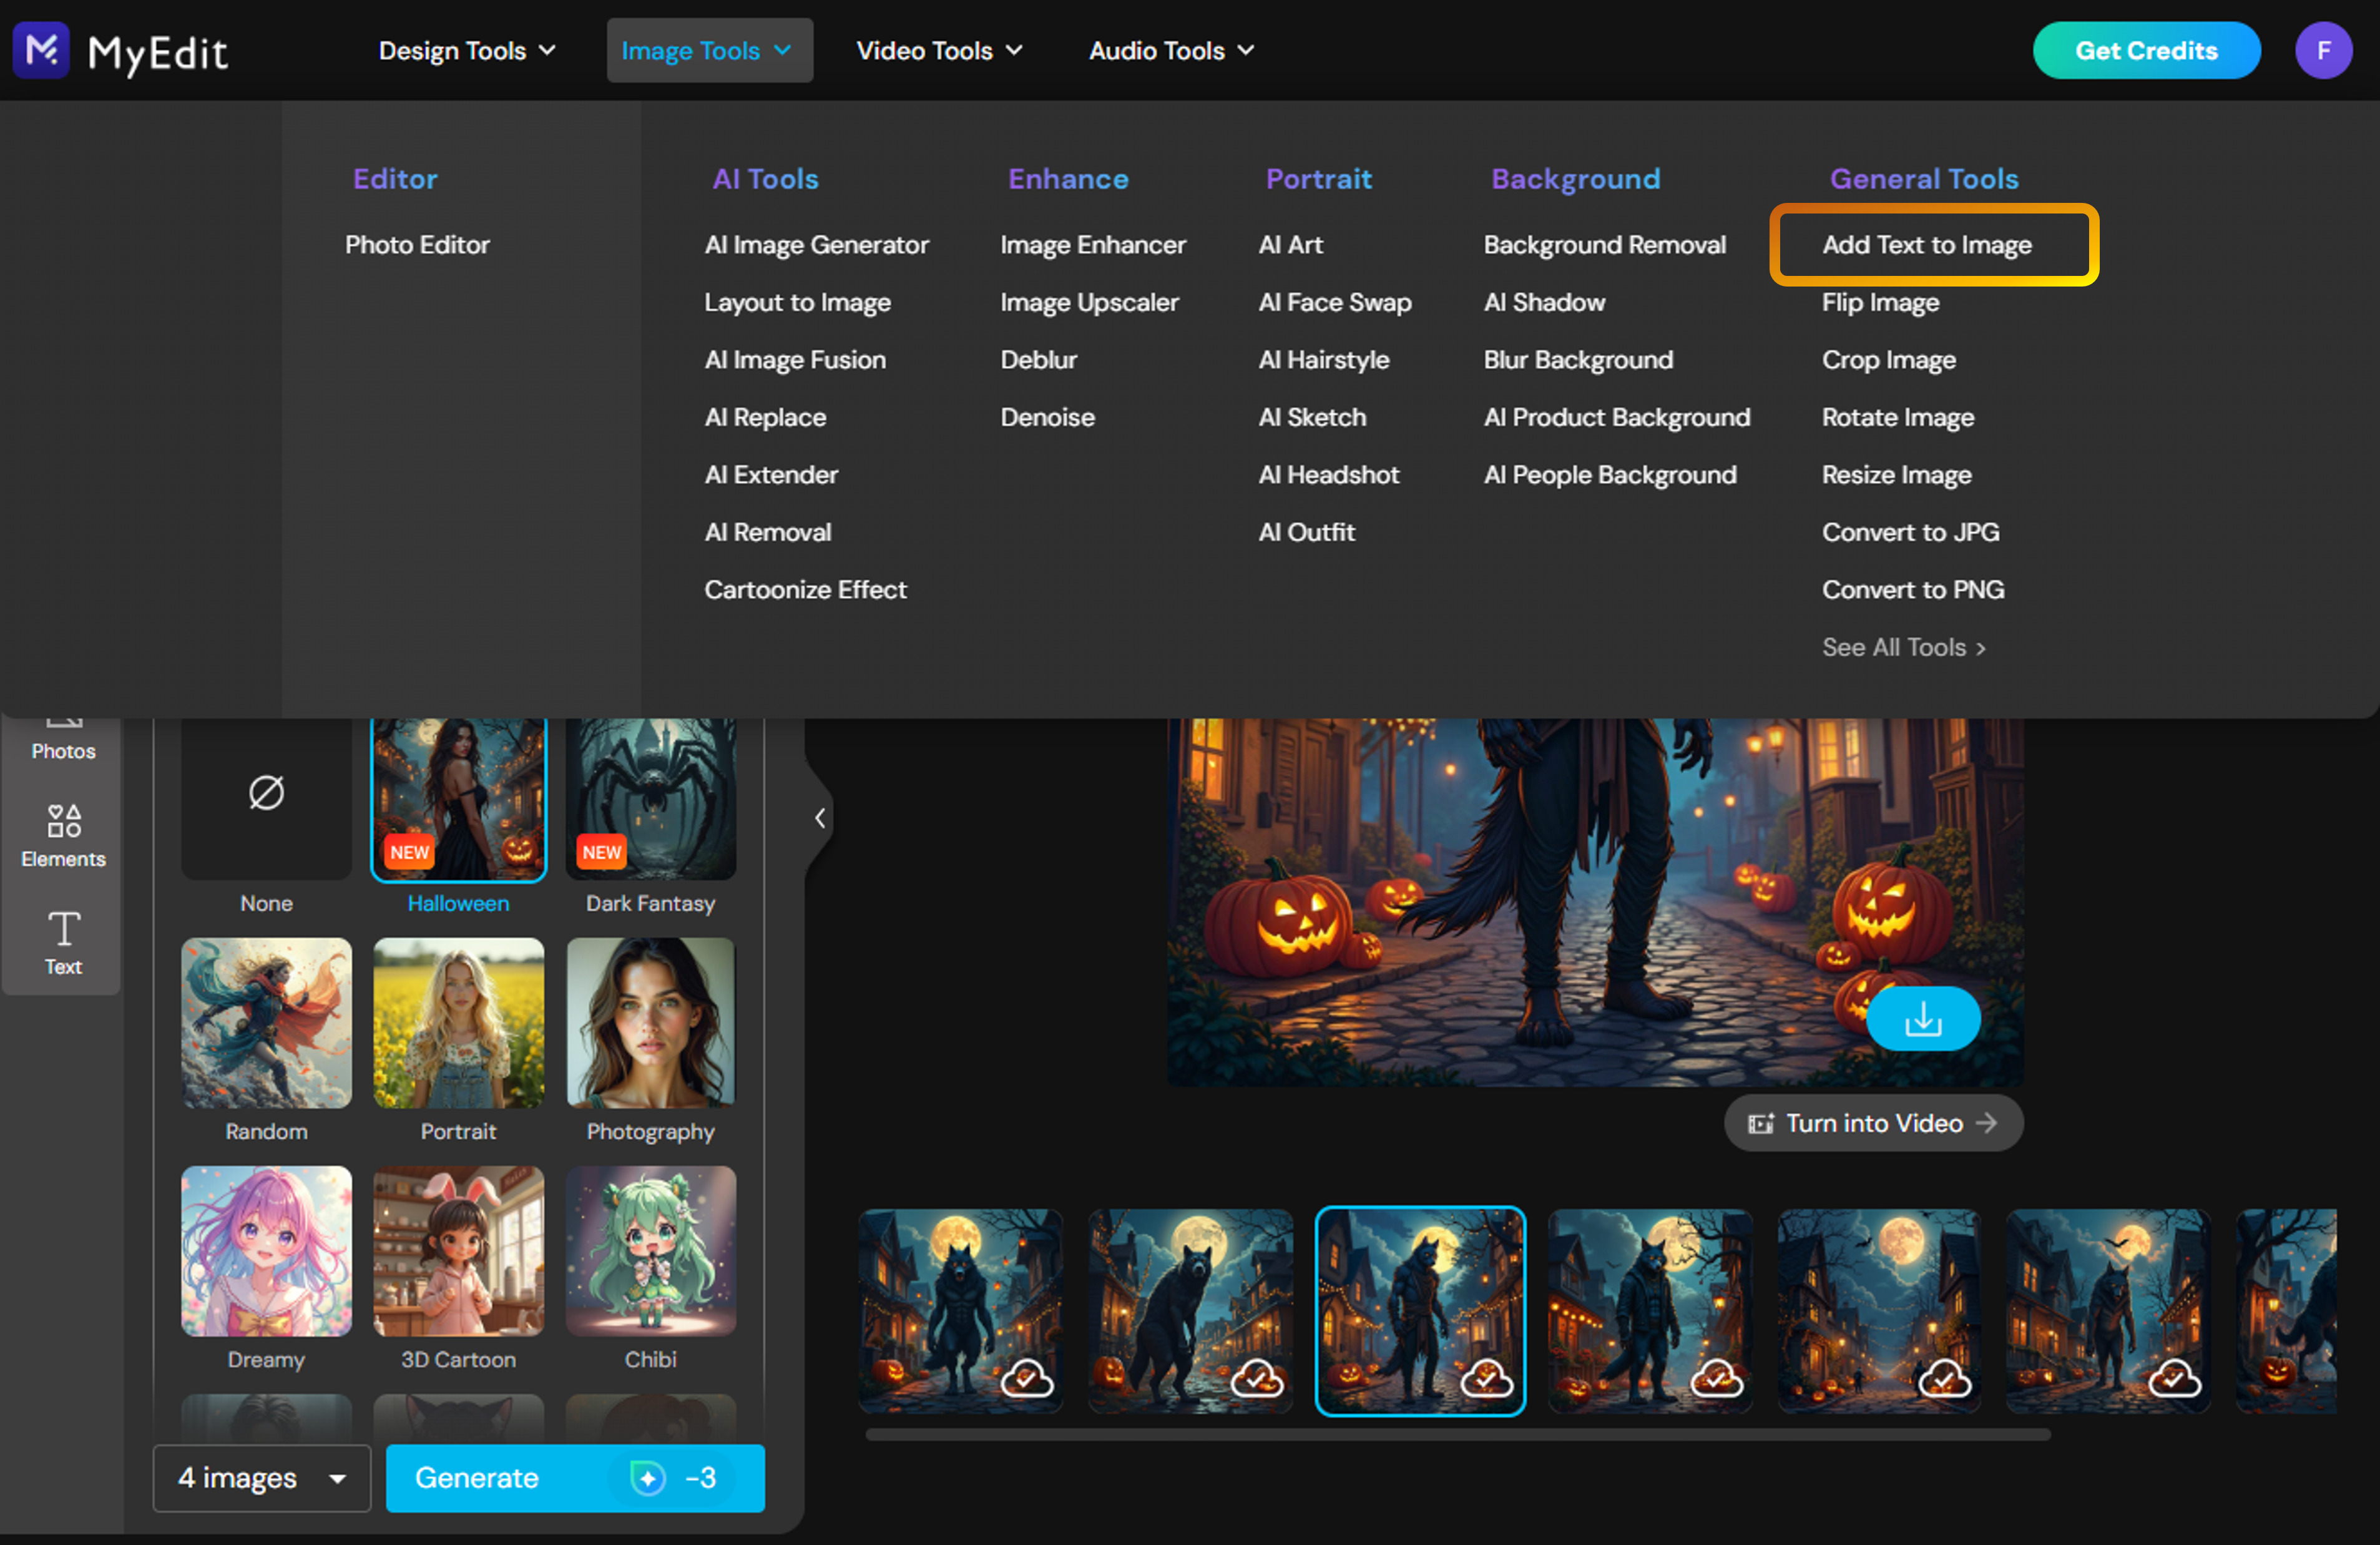
Task: Open the Text panel in the sidebar
Action: 62,942
